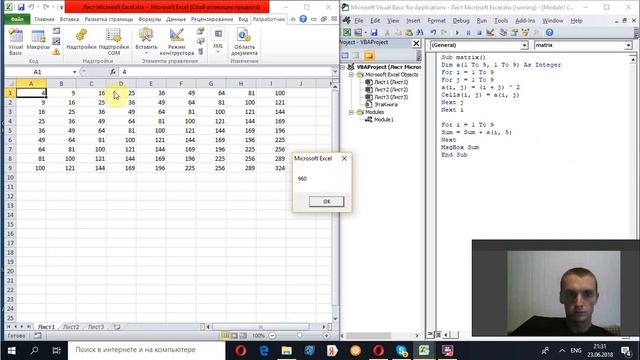This screenshot has height=360, width=640.
Task: Click the Макросы ribbon button
Action: [x=38, y=40]
